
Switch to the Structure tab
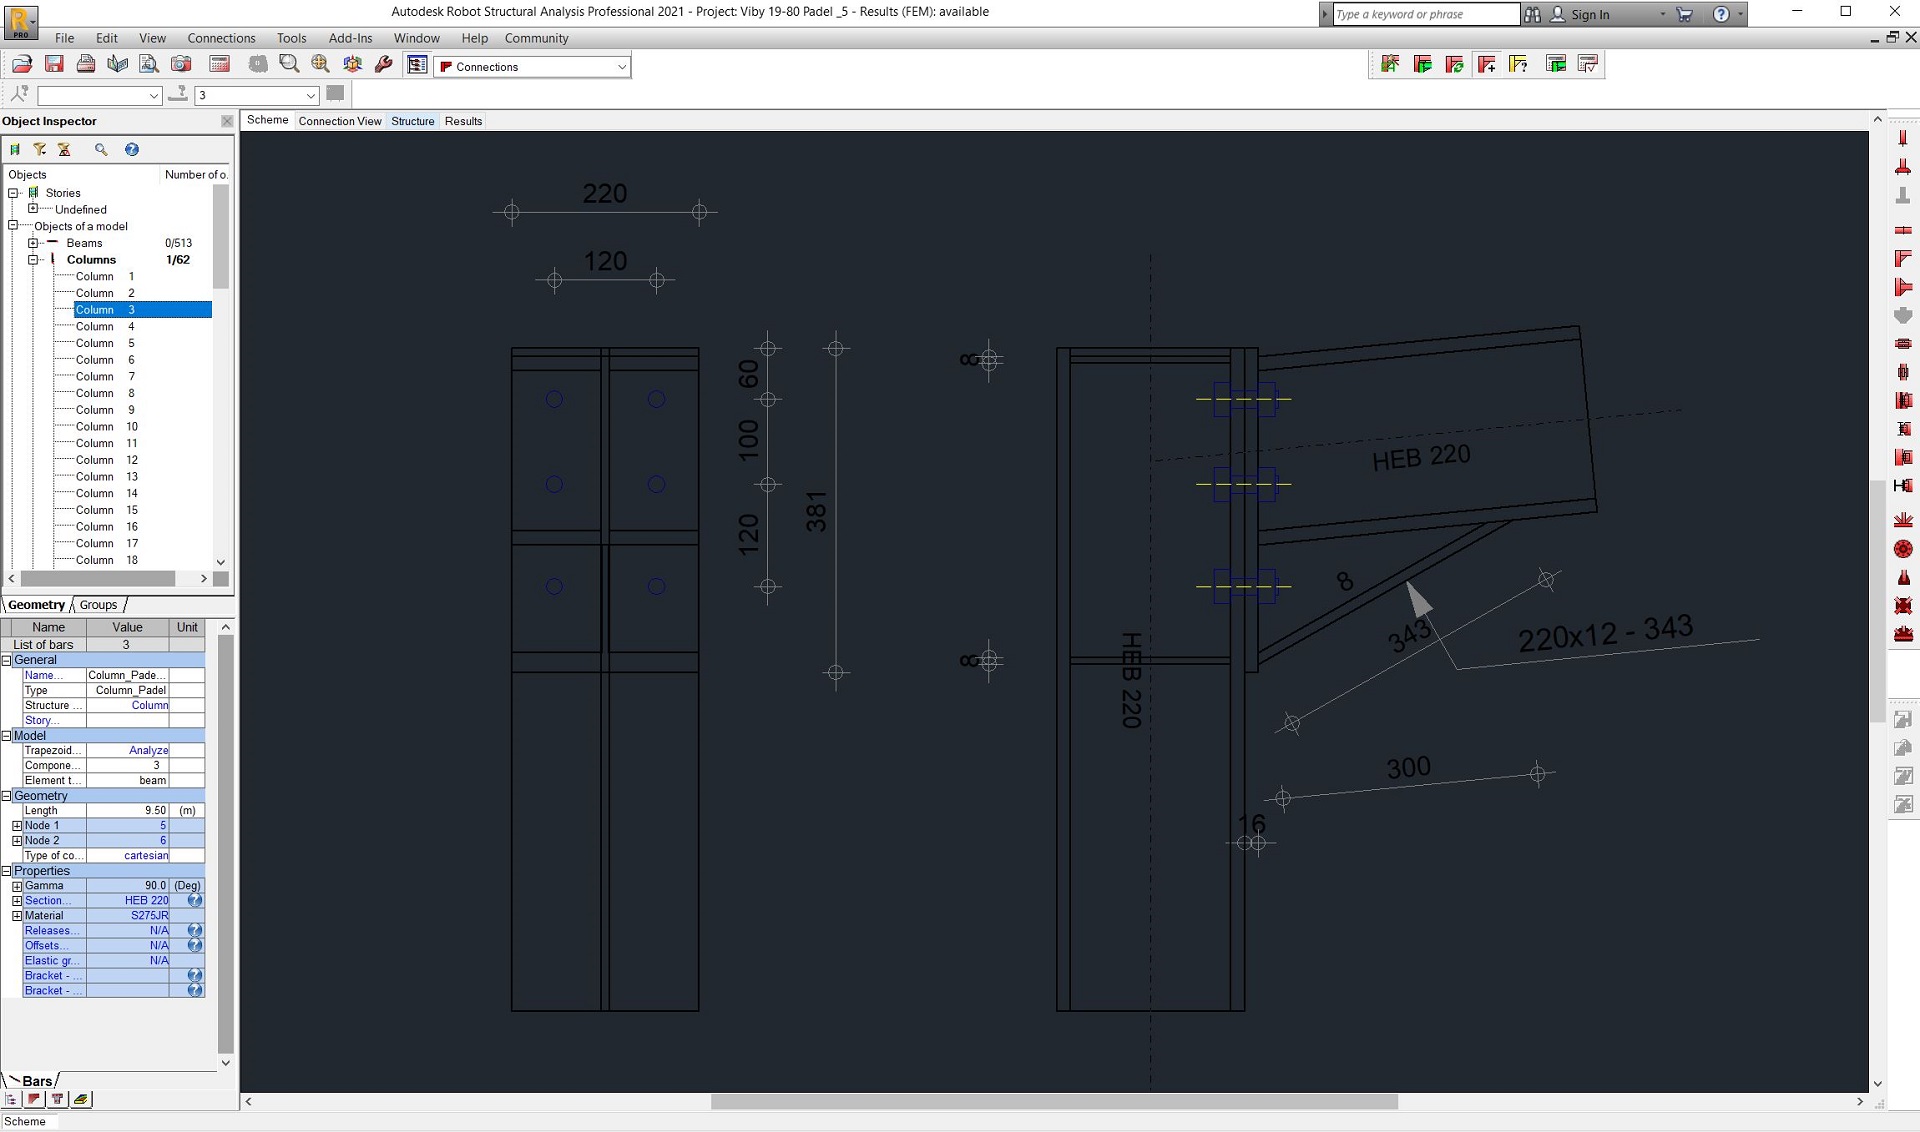point(412,120)
